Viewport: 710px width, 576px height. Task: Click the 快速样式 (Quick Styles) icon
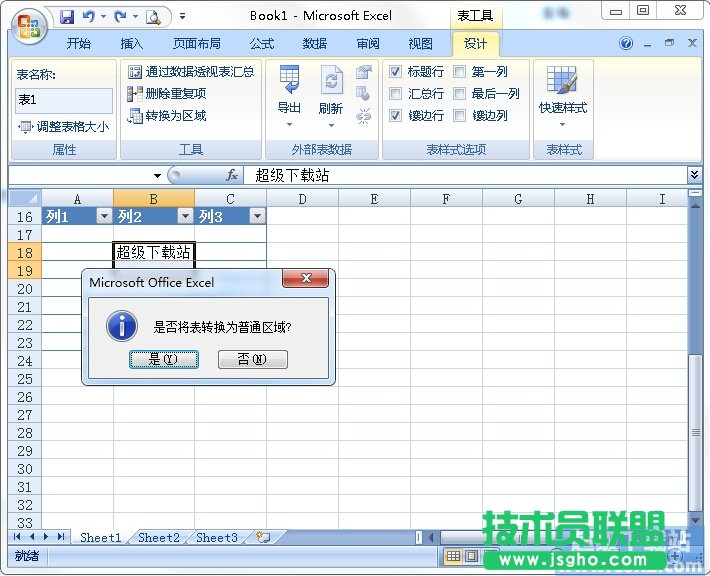point(562,80)
